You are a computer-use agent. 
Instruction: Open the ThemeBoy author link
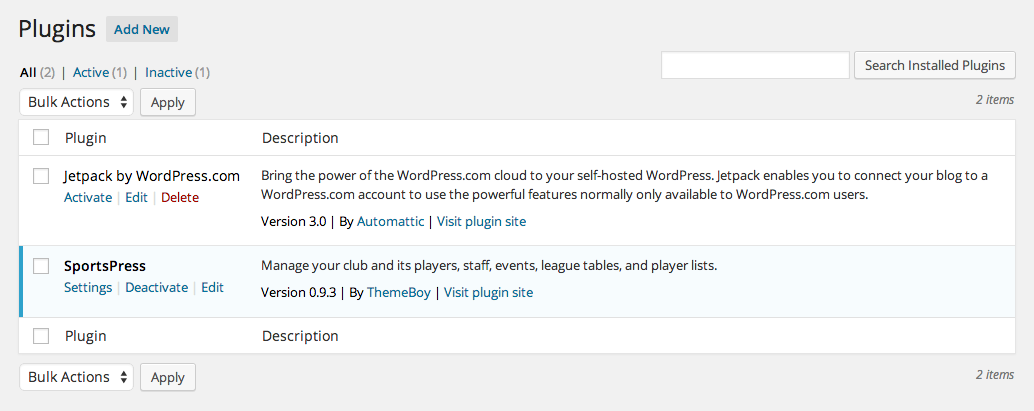tap(397, 293)
